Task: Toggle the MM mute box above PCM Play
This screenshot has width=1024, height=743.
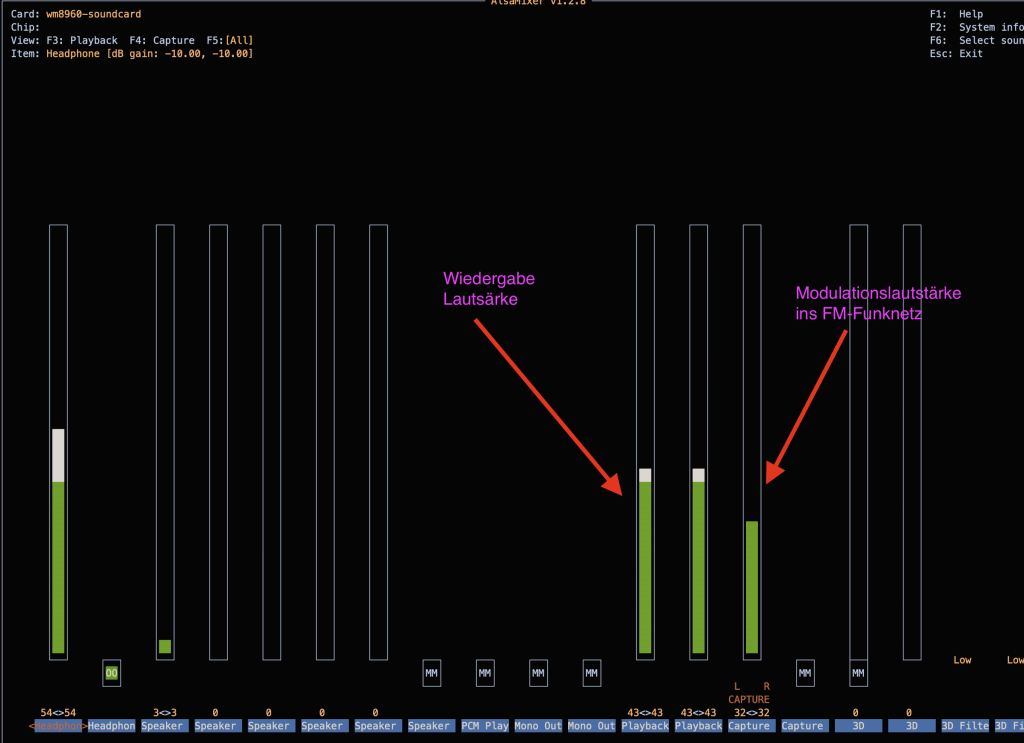Action: coord(485,673)
